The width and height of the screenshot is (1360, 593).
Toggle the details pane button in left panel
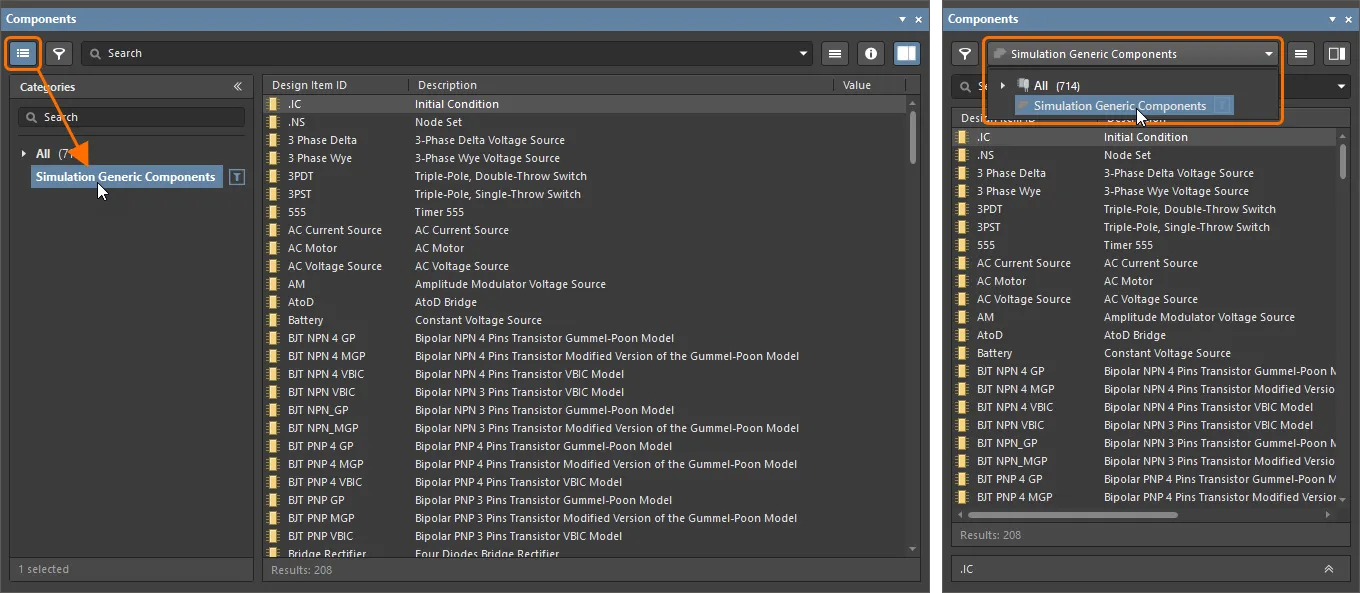click(906, 53)
